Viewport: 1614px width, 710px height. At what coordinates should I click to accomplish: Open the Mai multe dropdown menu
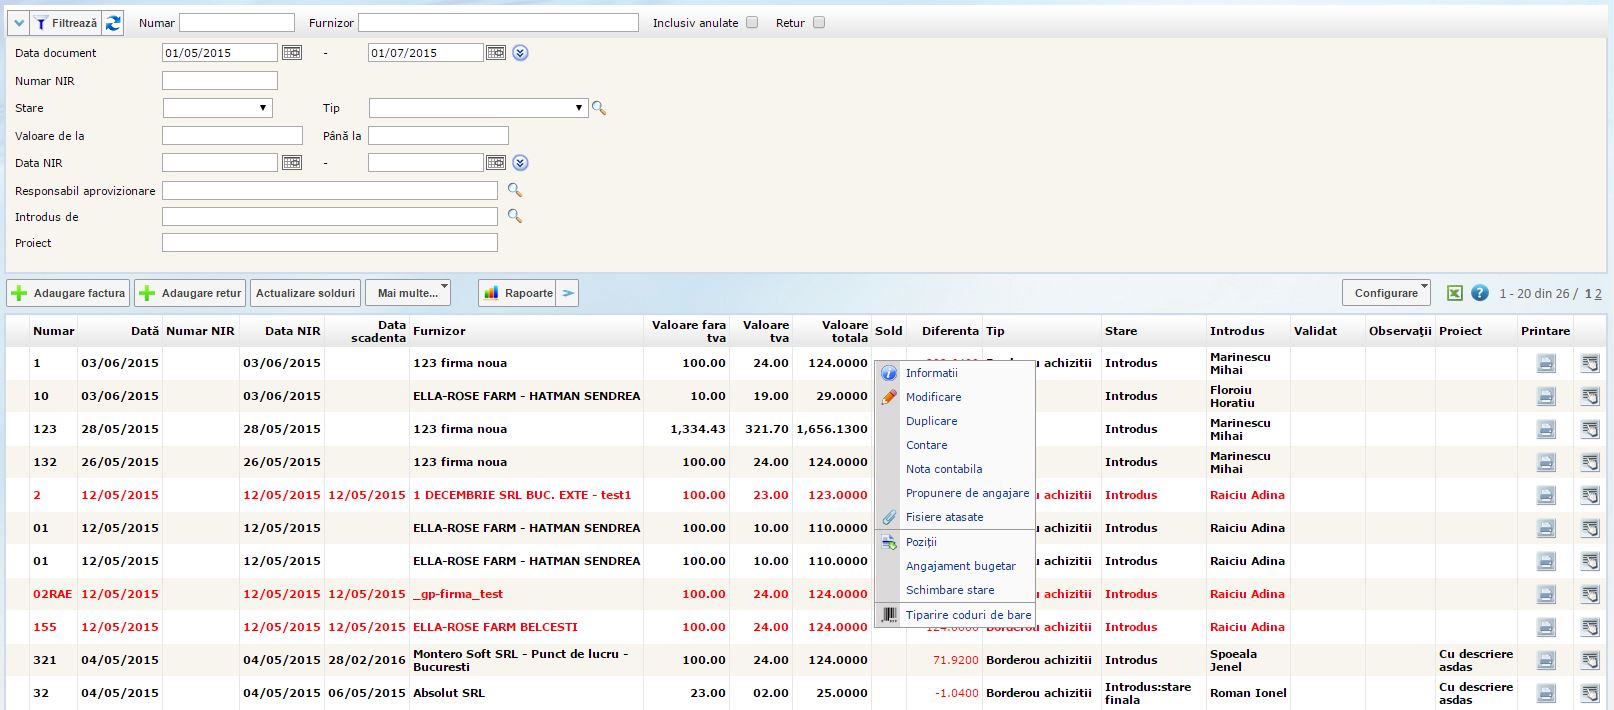[408, 293]
